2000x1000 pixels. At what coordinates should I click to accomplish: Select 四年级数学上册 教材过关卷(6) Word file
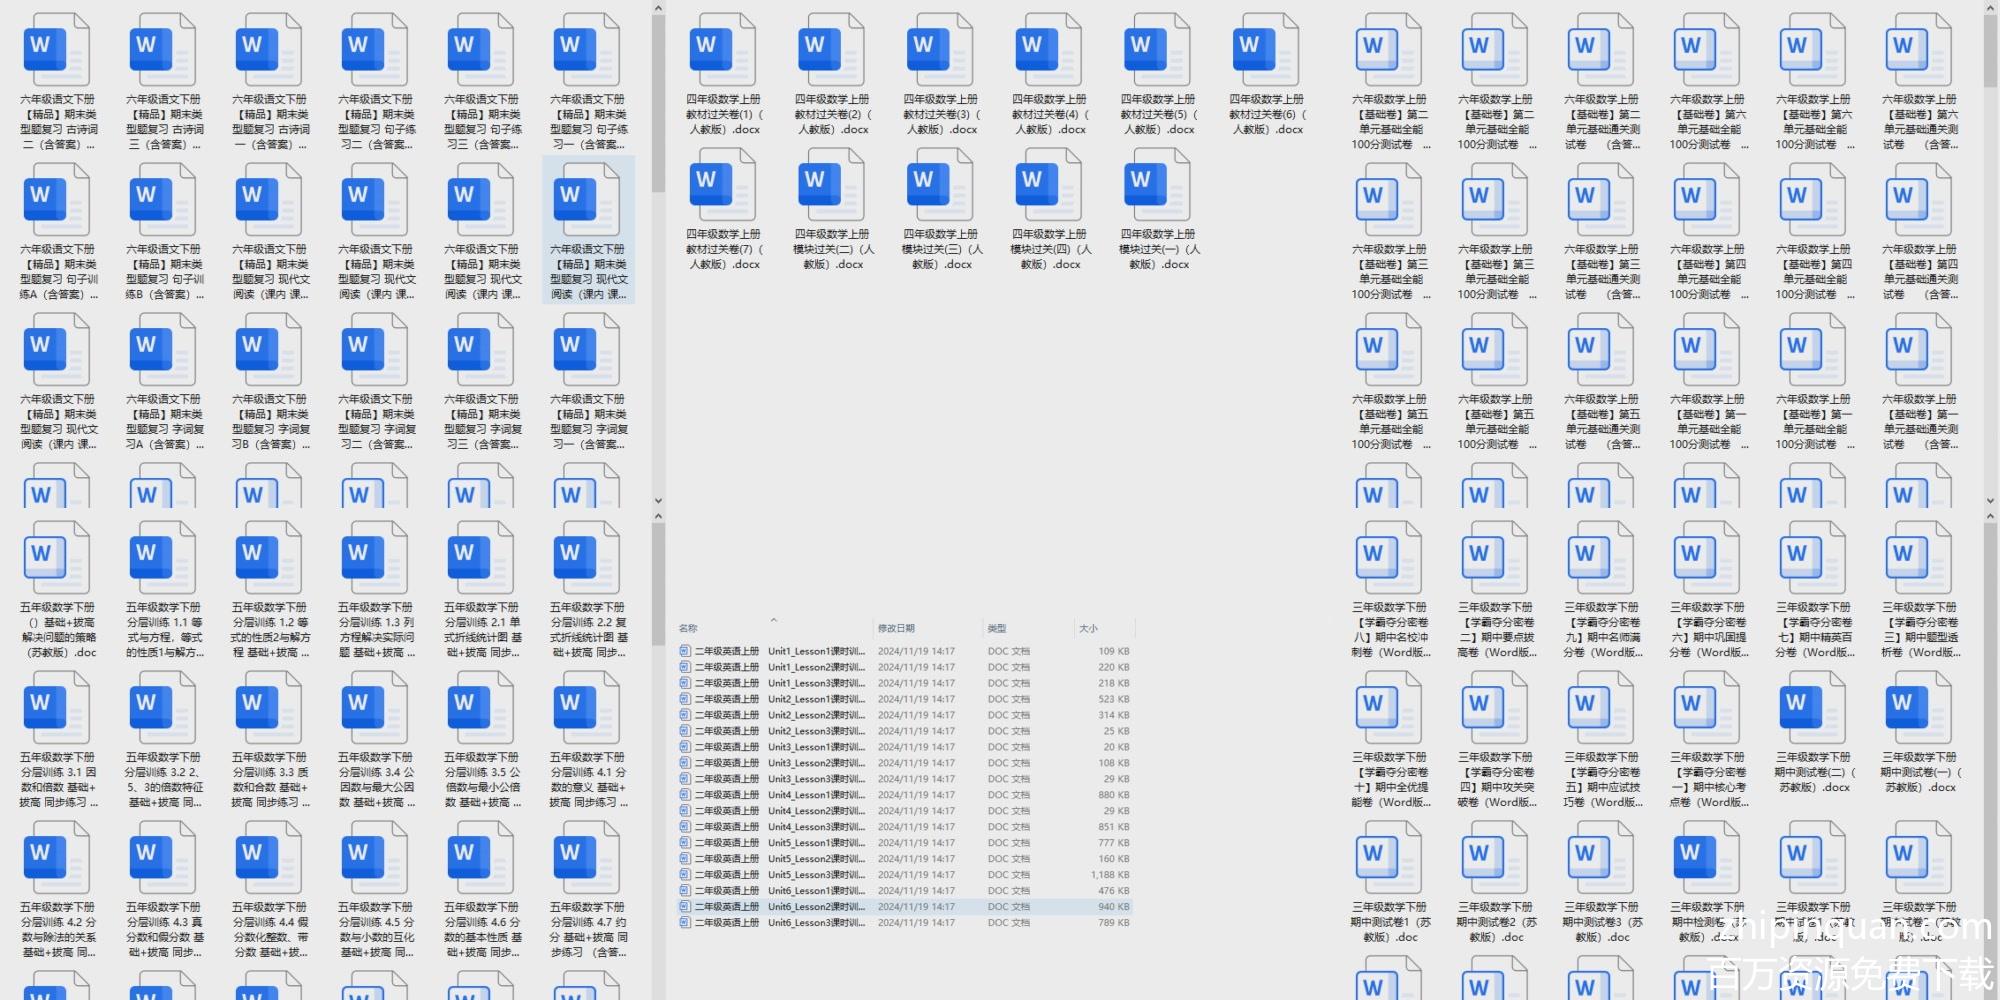(1264, 50)
